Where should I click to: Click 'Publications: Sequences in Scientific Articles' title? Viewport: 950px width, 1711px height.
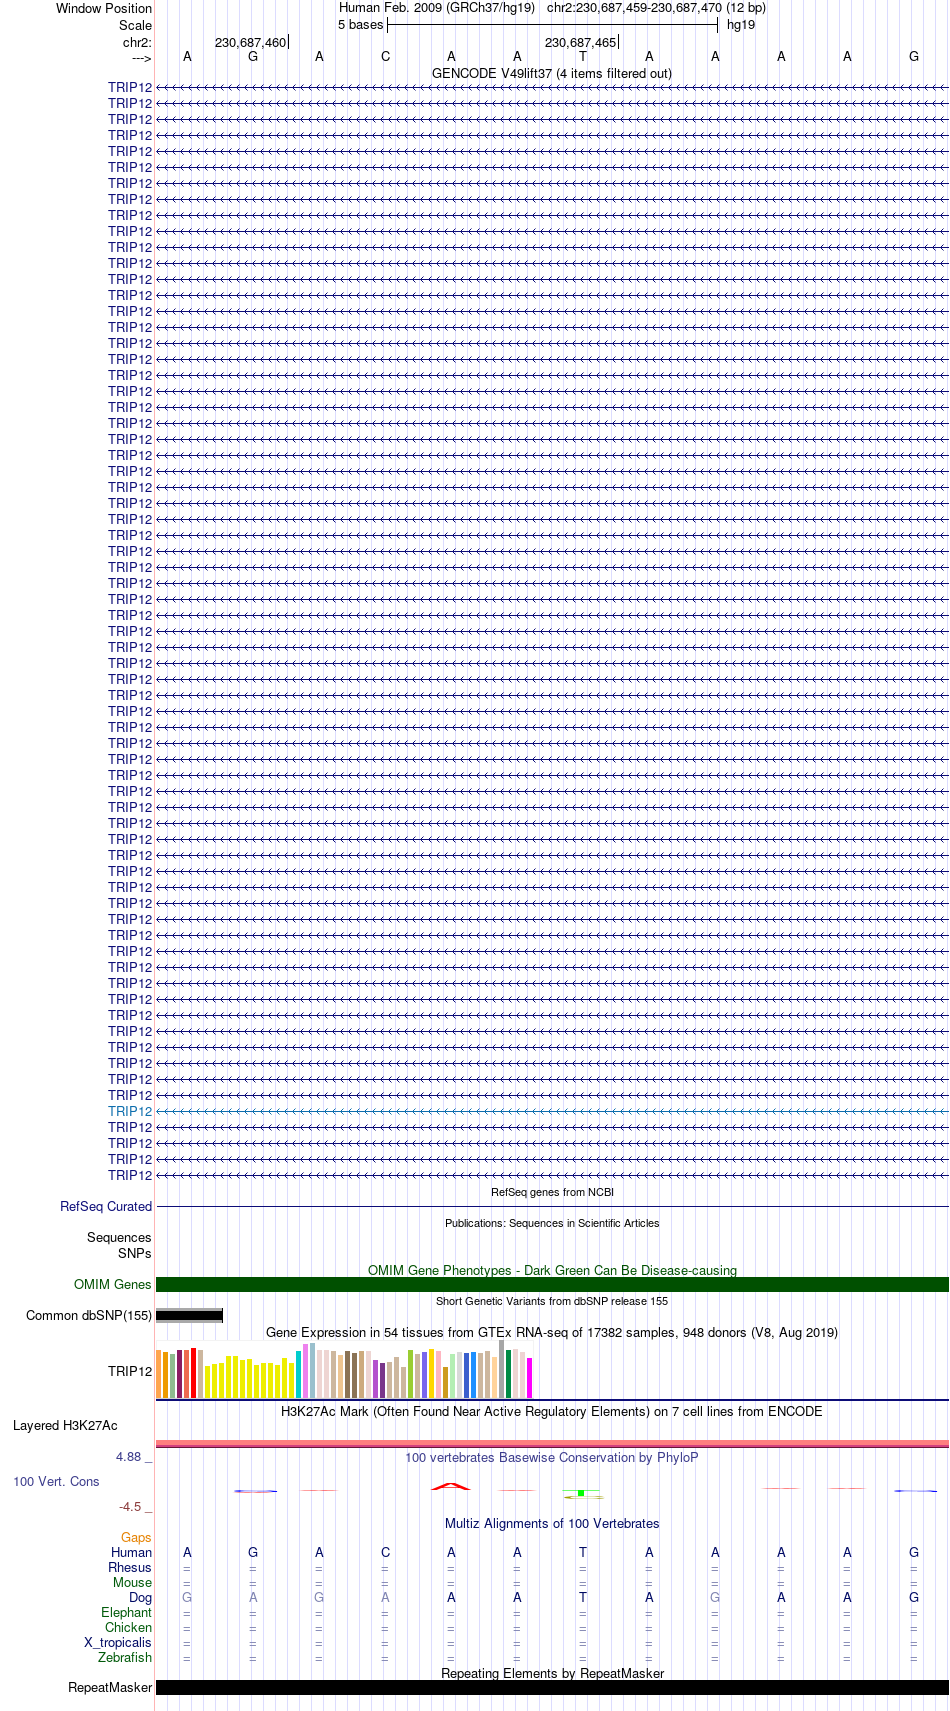point(552,1223)
